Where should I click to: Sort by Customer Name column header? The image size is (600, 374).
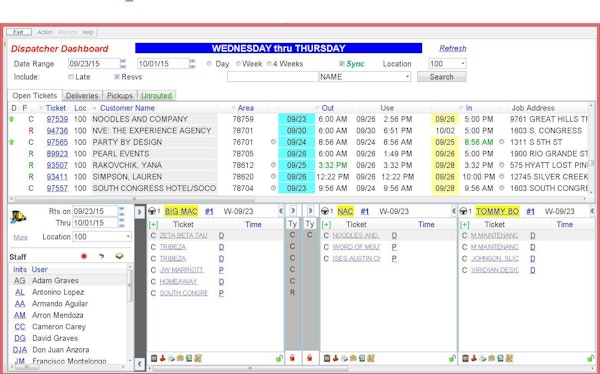(127, 108)
